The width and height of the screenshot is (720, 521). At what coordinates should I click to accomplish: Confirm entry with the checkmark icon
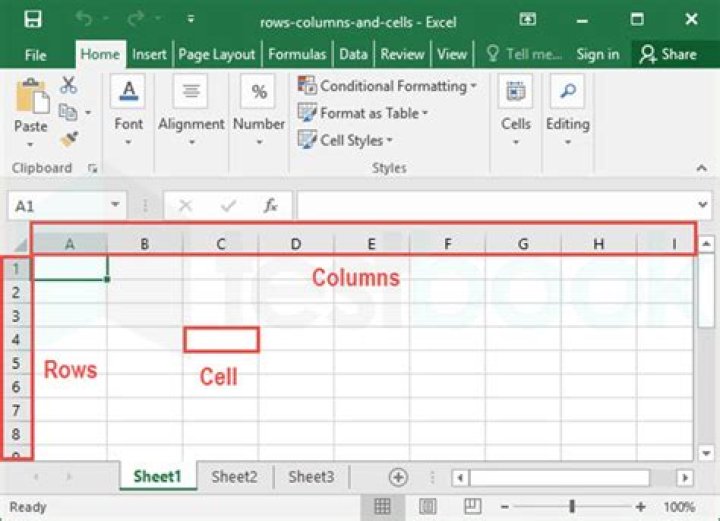pyautogui.click(x=228, y=205)
